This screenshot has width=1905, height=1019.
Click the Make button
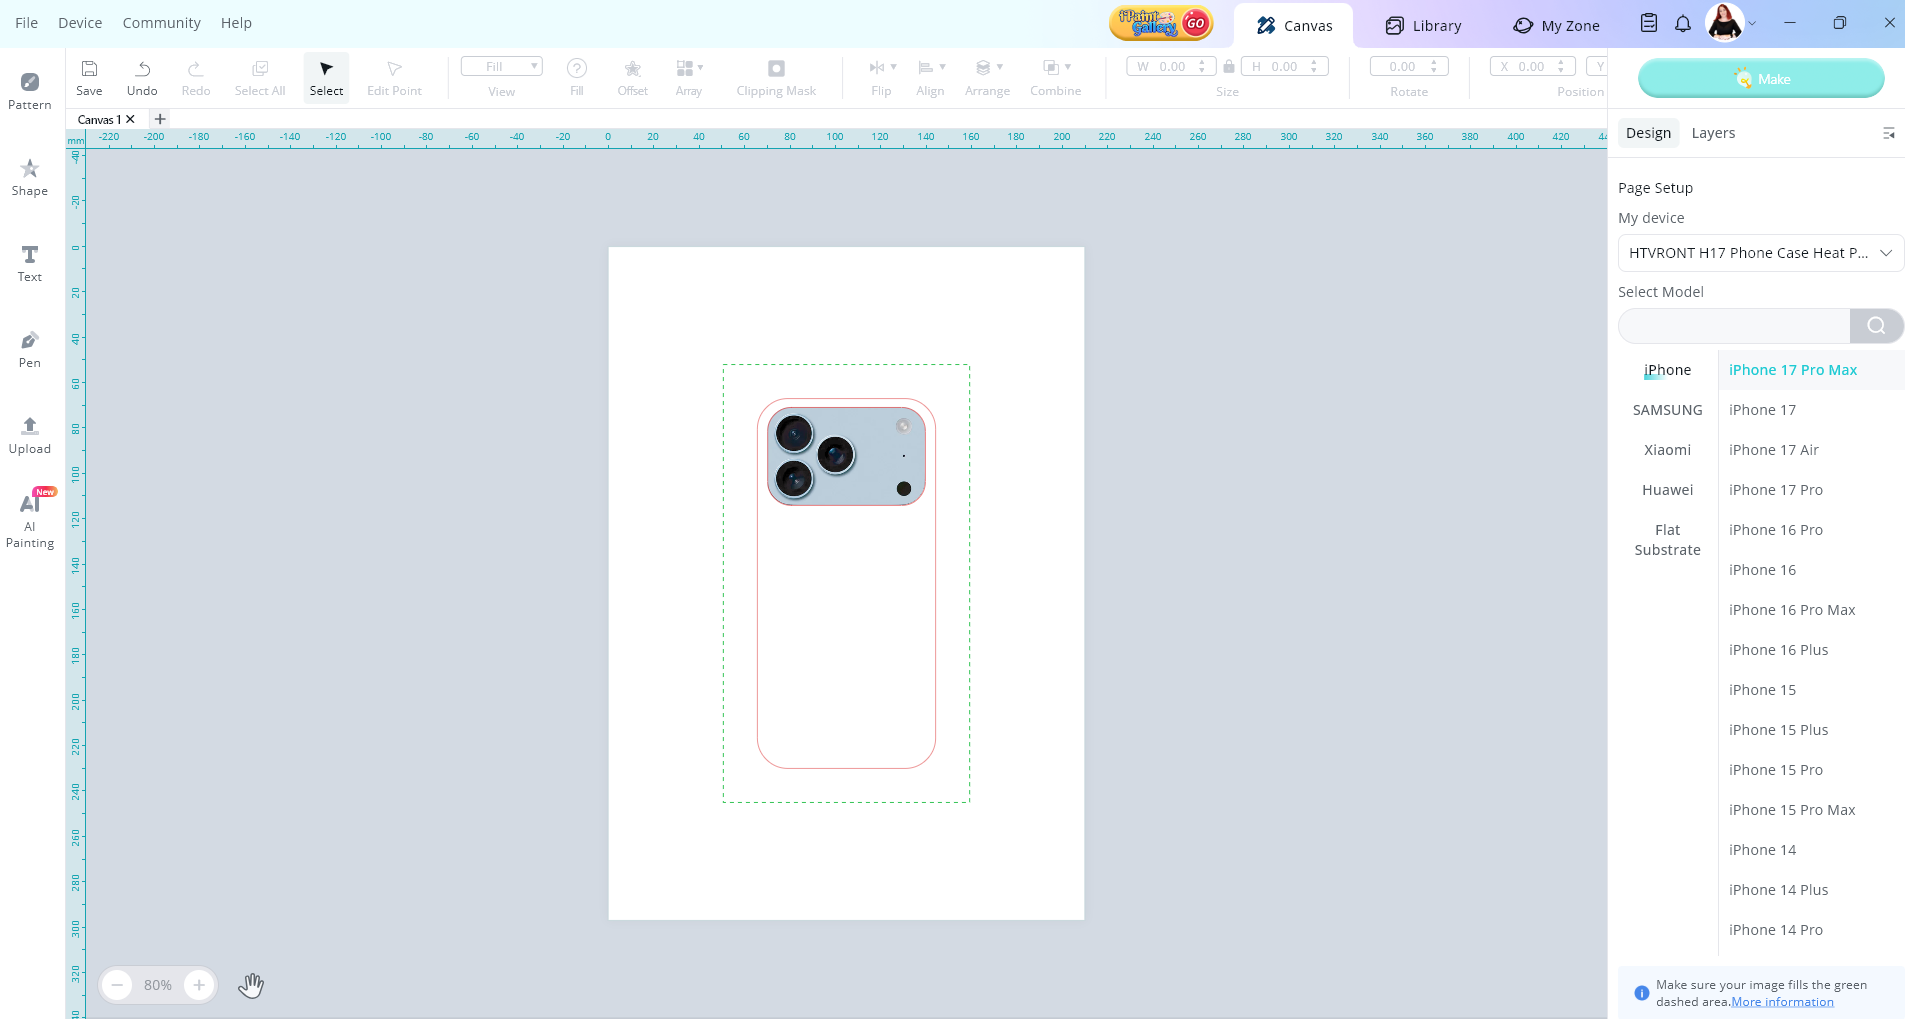[1761, 79]
